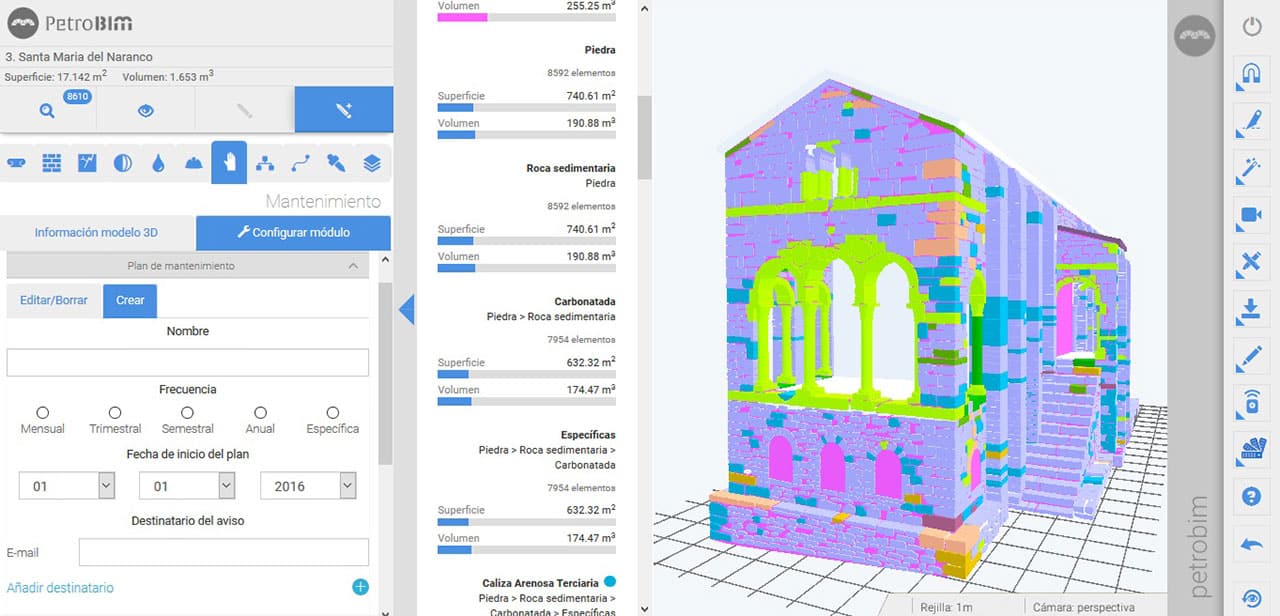The height and width of the screenshot is (616, 1280).
Task: Click the left panel vertical scrollbar
Action: coord(385,372)
